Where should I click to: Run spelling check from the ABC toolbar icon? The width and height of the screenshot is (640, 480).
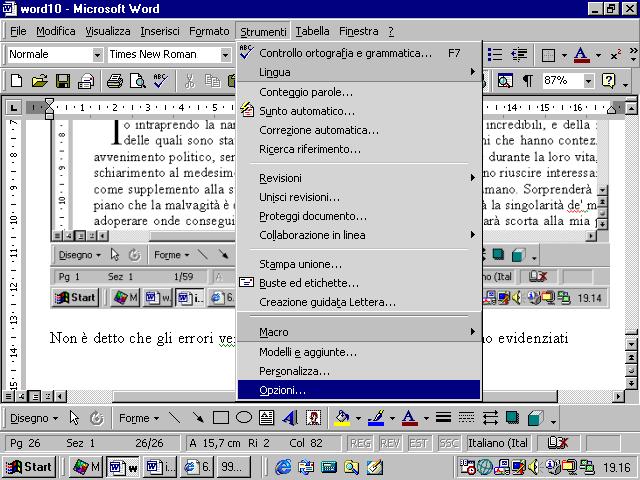click(160, 81)
